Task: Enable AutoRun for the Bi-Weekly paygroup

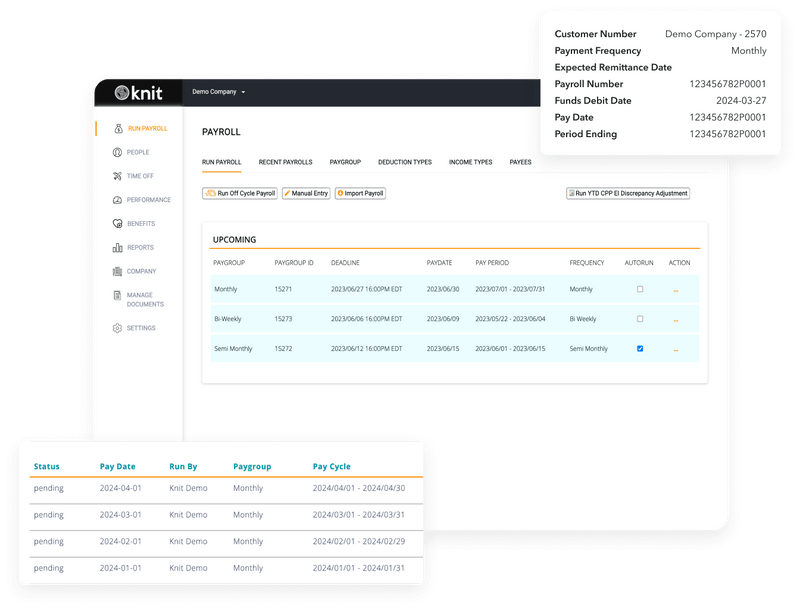Action: 640,319
